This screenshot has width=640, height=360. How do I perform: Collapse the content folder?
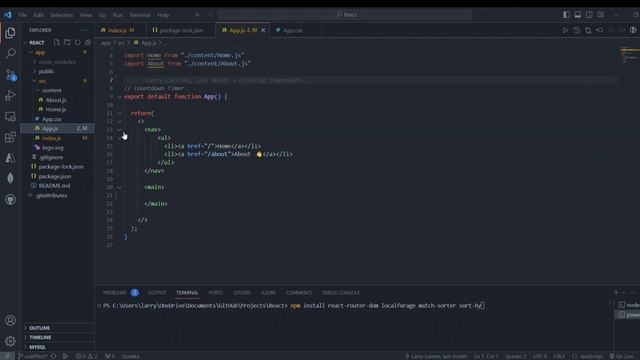pyautogui.click(x=38, y=90)
